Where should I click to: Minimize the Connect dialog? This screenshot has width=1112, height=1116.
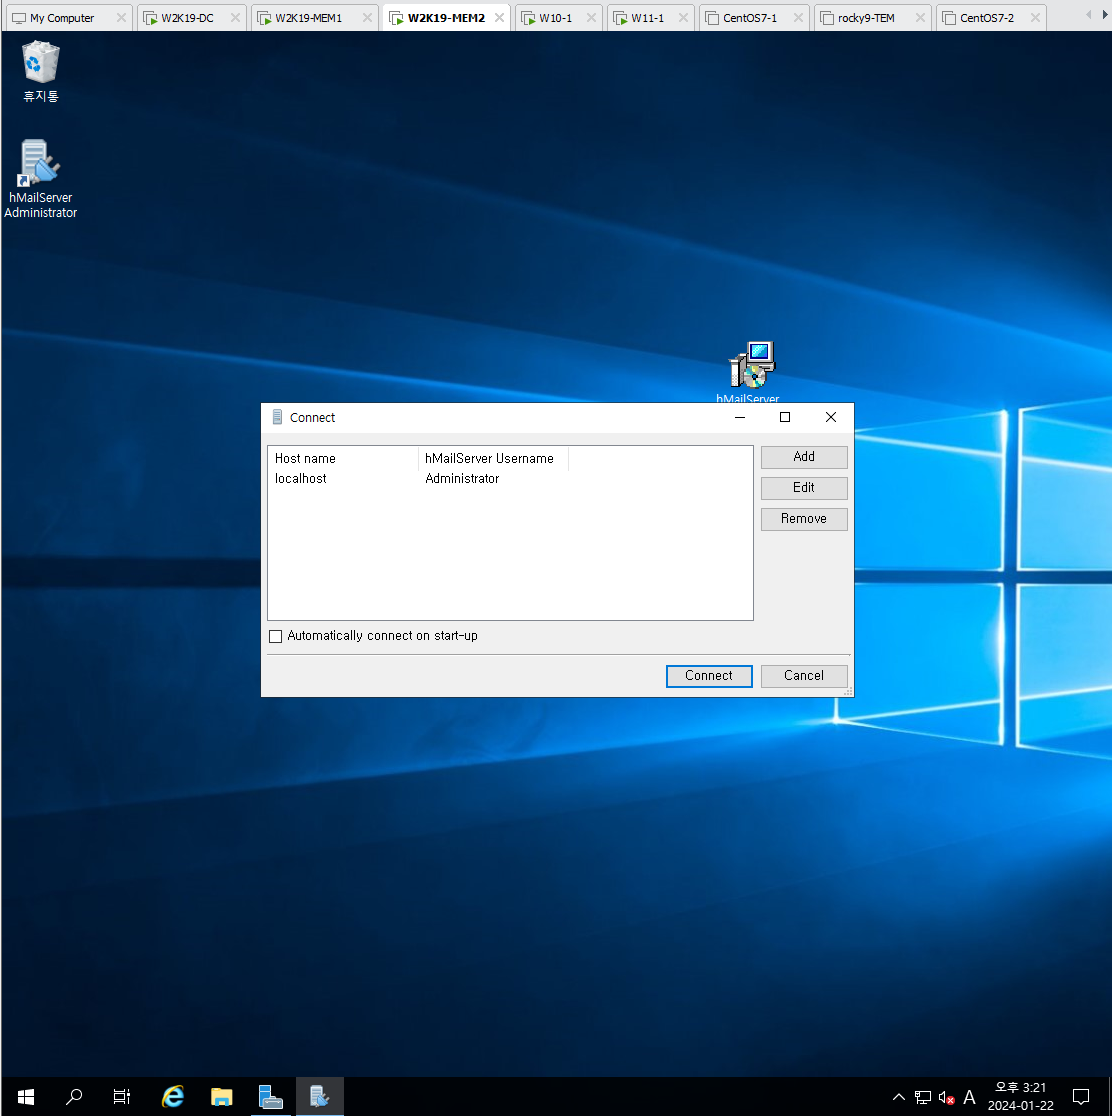740,418
